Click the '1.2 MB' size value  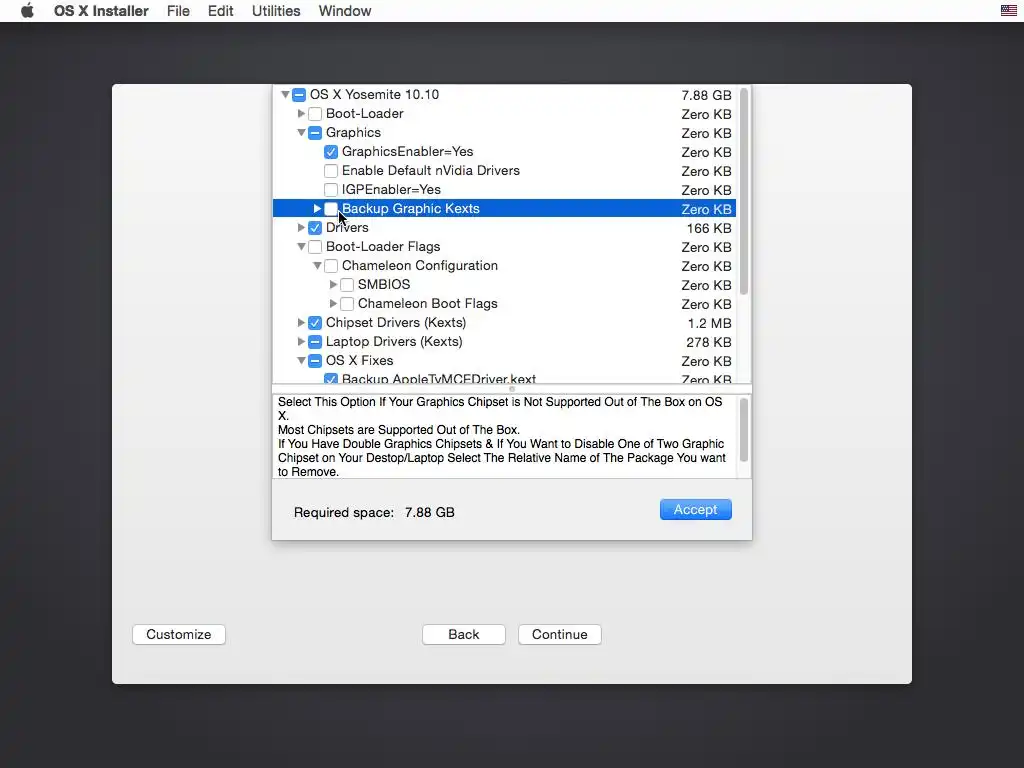[x=710, y=323]
